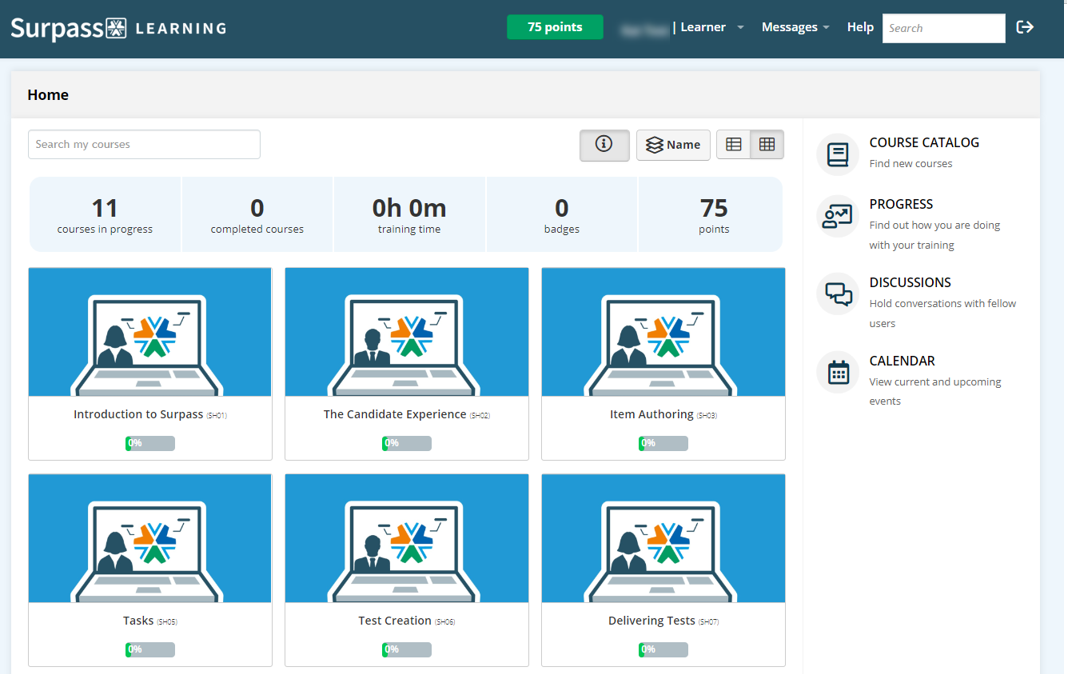Click 'Hold conversations with fellow users' text

(942, 313)
